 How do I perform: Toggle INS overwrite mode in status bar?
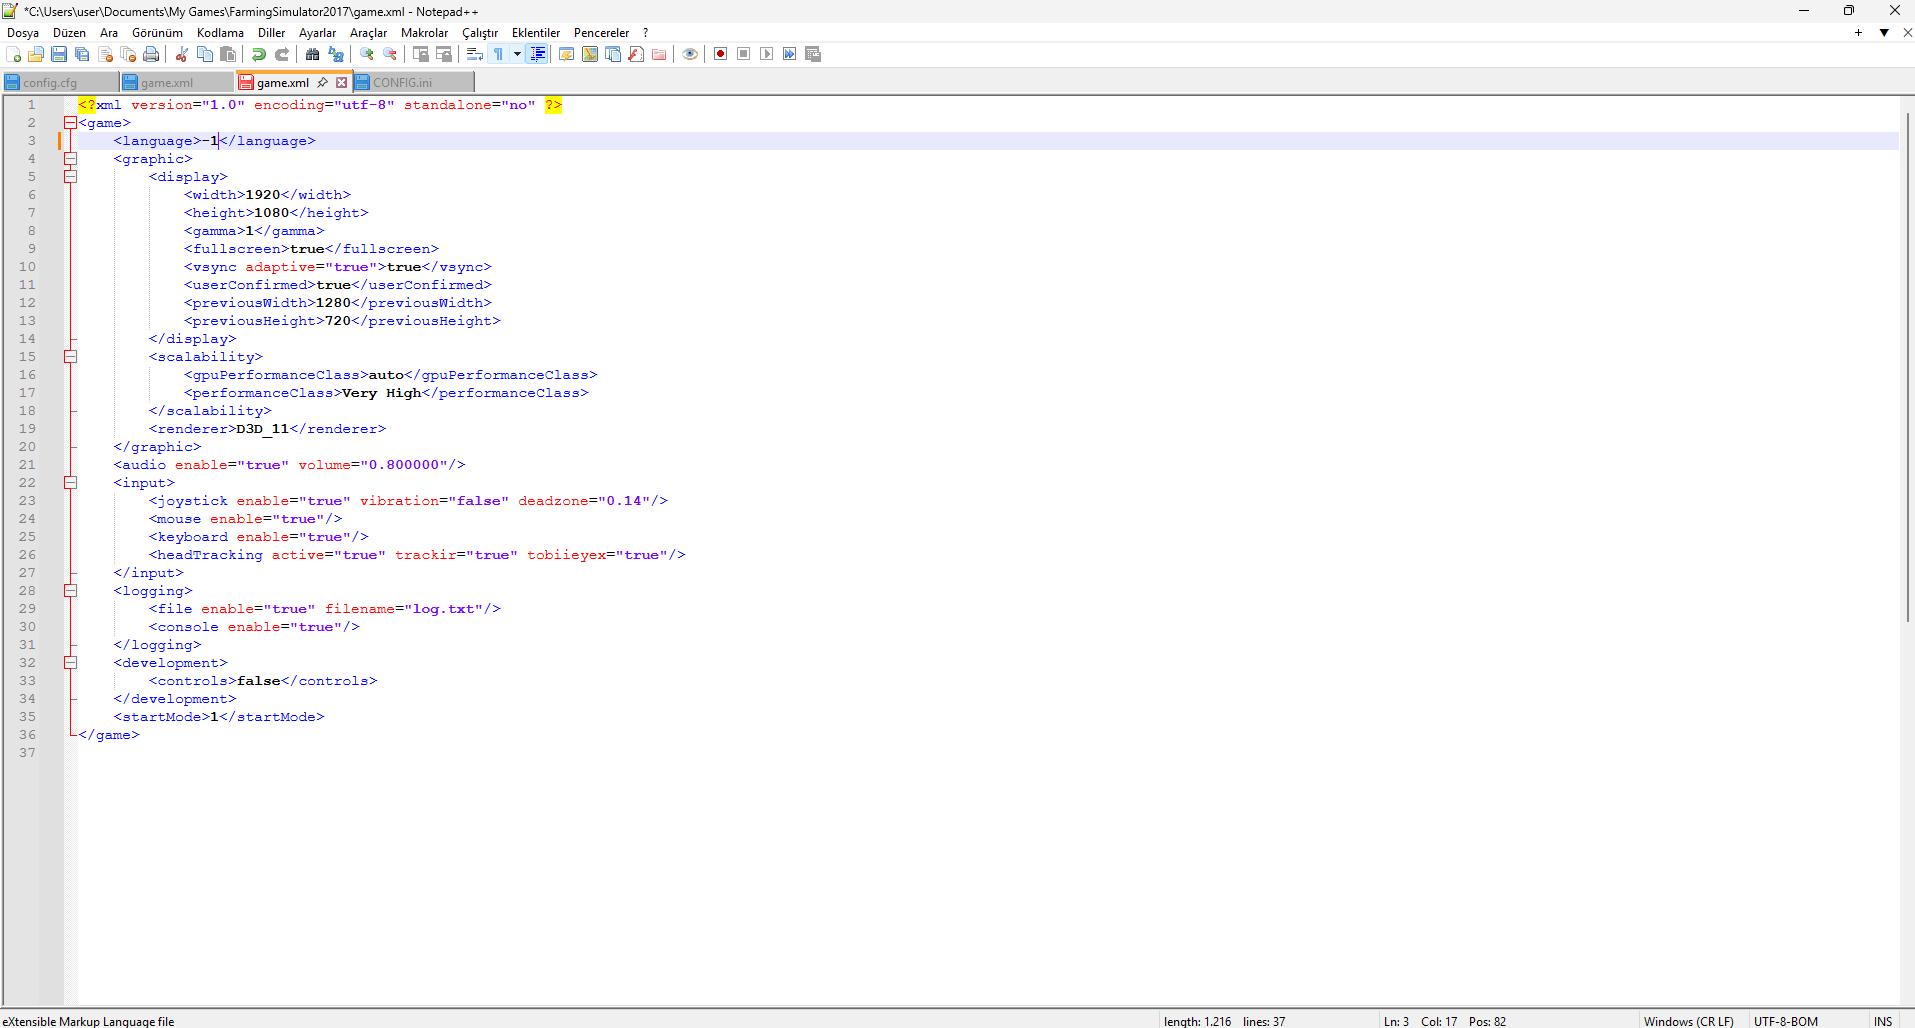click(1883, 1021)
